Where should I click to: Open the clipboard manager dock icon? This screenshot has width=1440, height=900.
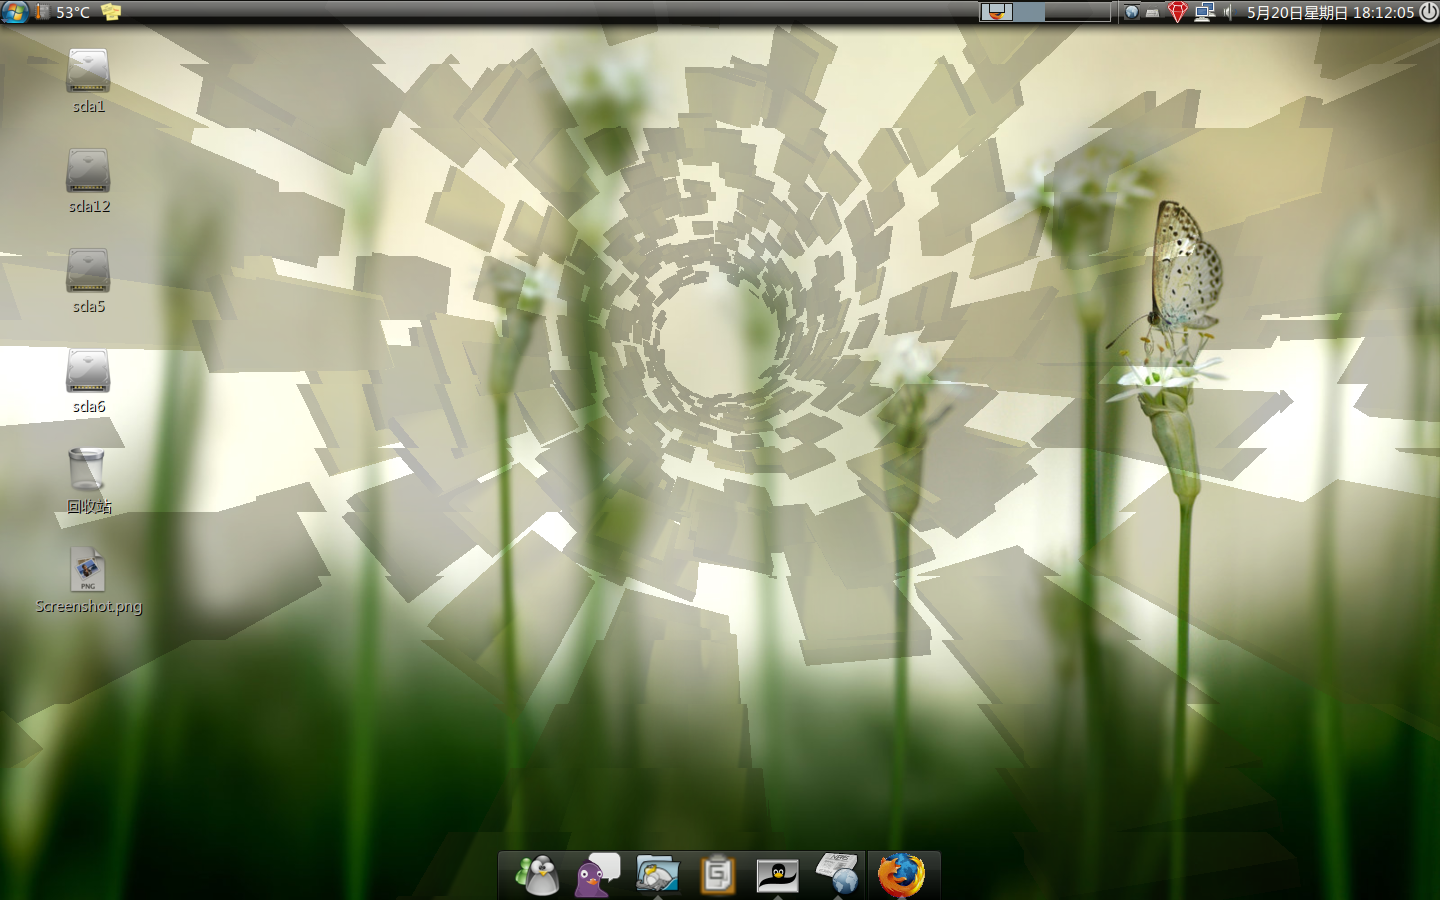point(717,876)
